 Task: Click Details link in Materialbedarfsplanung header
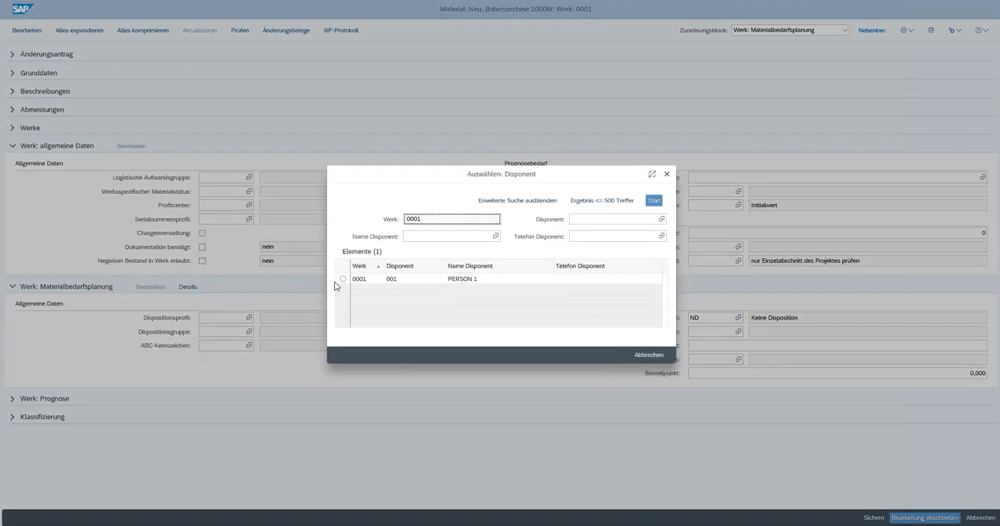[x=188, y=287]
